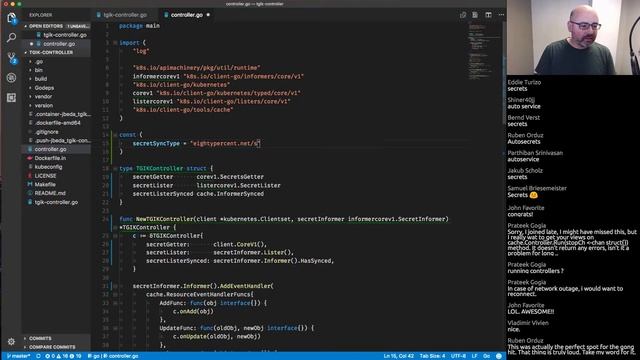Click the UTF-8 encoding indicator
Image resolution: width=640 pixels, height=360 pixels.
458,356
